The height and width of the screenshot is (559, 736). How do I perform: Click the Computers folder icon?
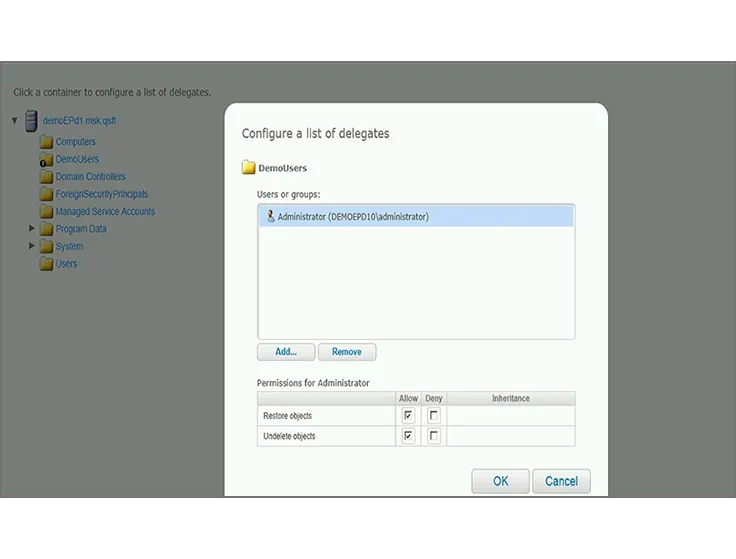[46, 142]
